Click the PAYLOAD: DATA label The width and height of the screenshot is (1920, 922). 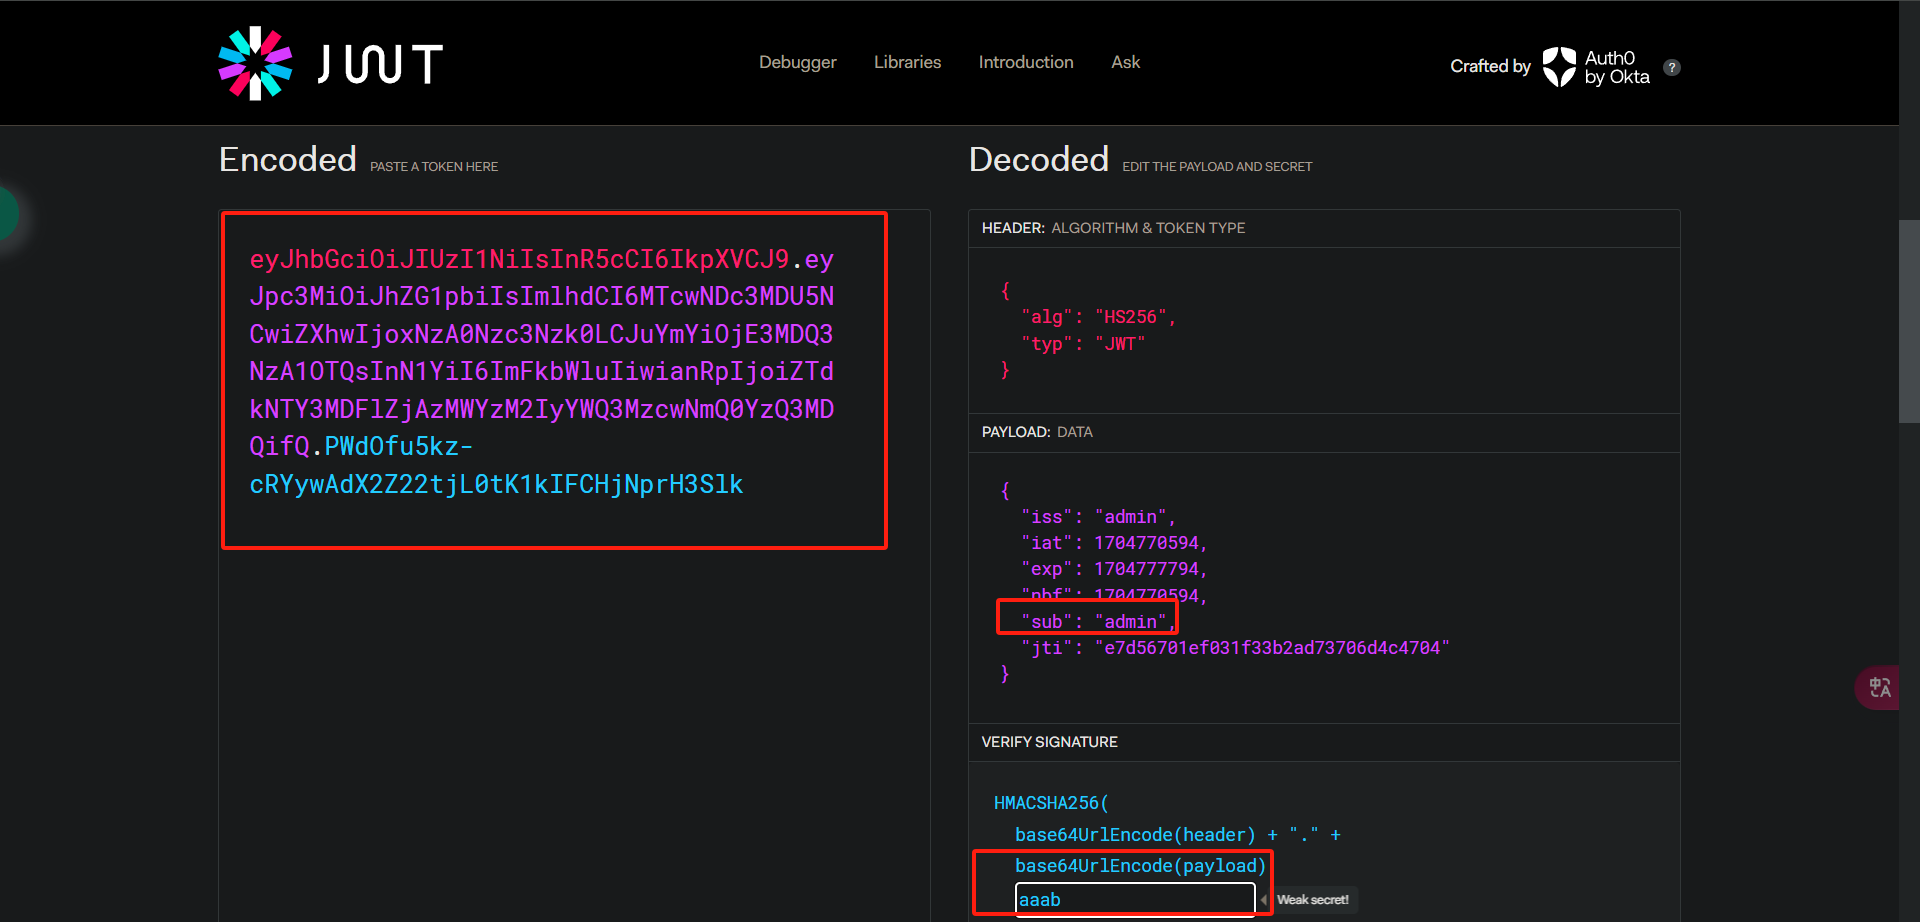tap(1037, 432)
